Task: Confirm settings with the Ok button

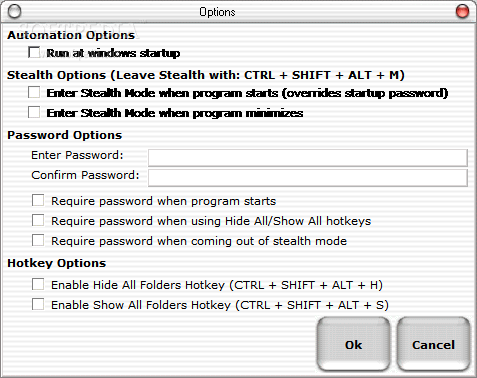Action: 353,344
